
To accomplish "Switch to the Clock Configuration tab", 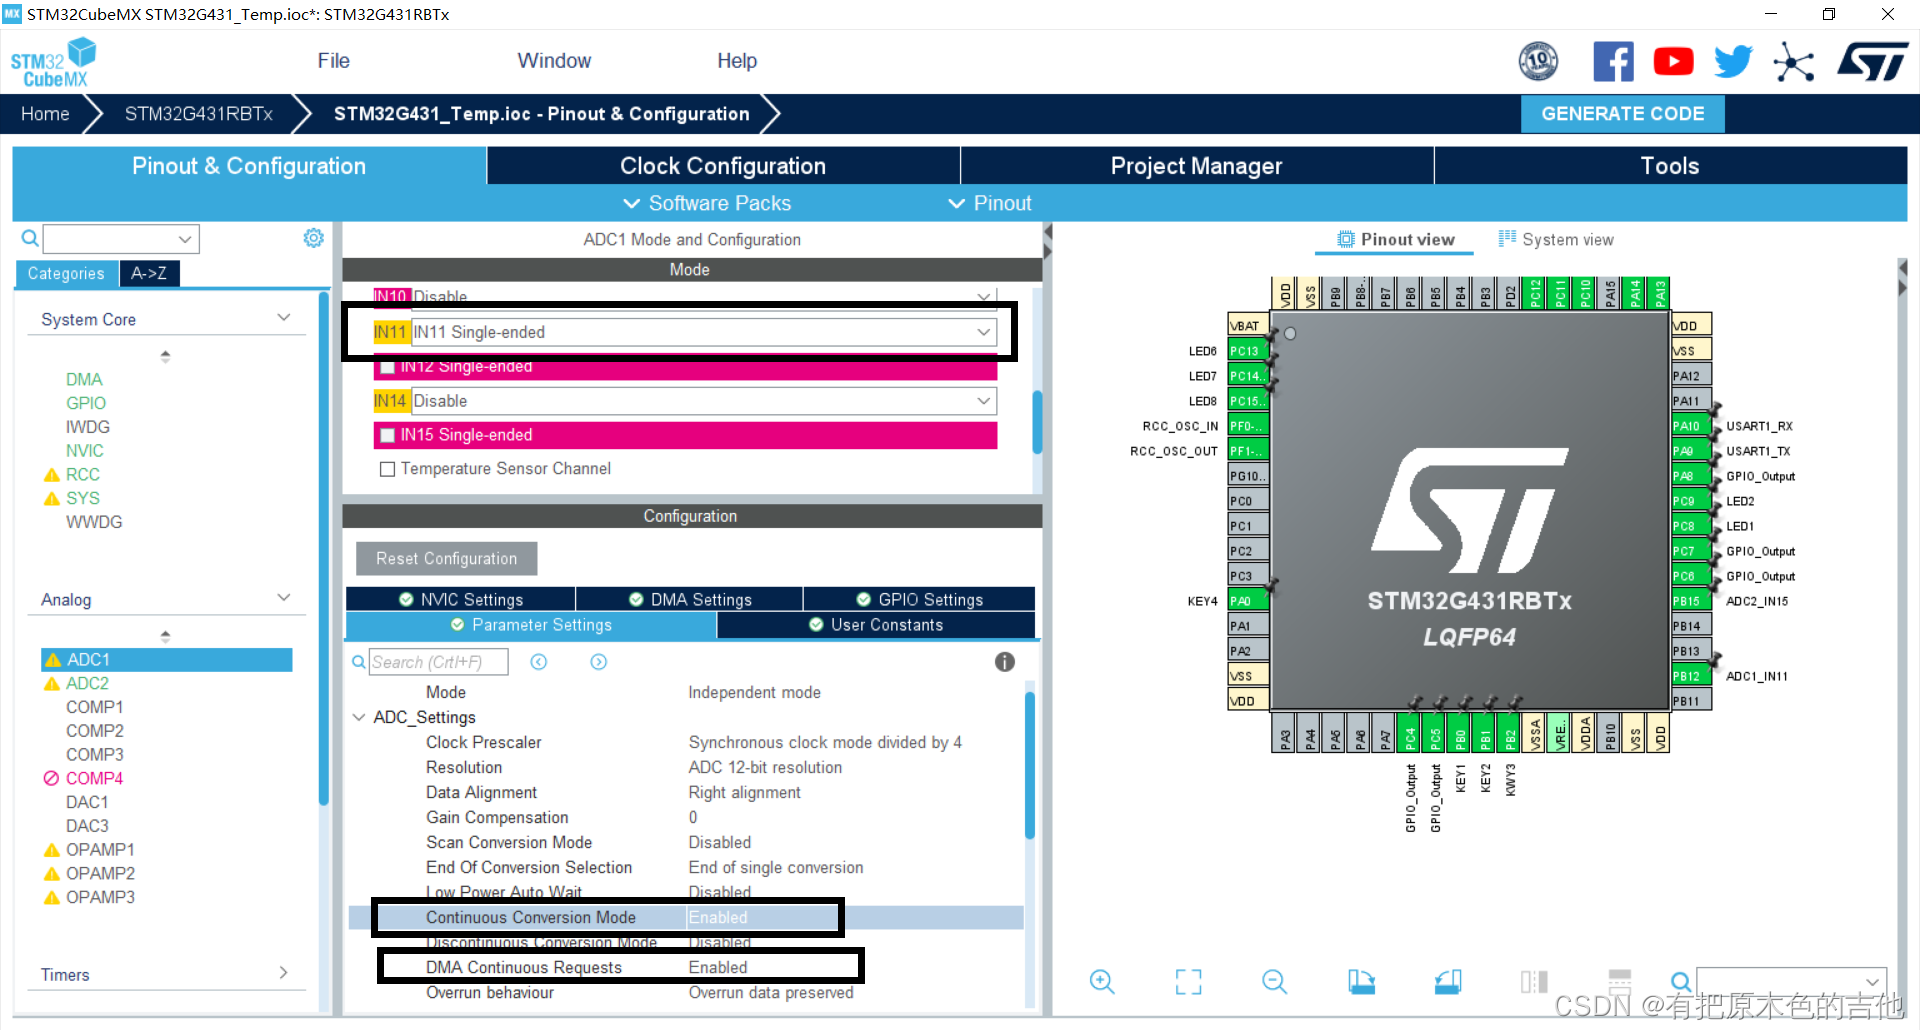I will [x=722, y=165].
